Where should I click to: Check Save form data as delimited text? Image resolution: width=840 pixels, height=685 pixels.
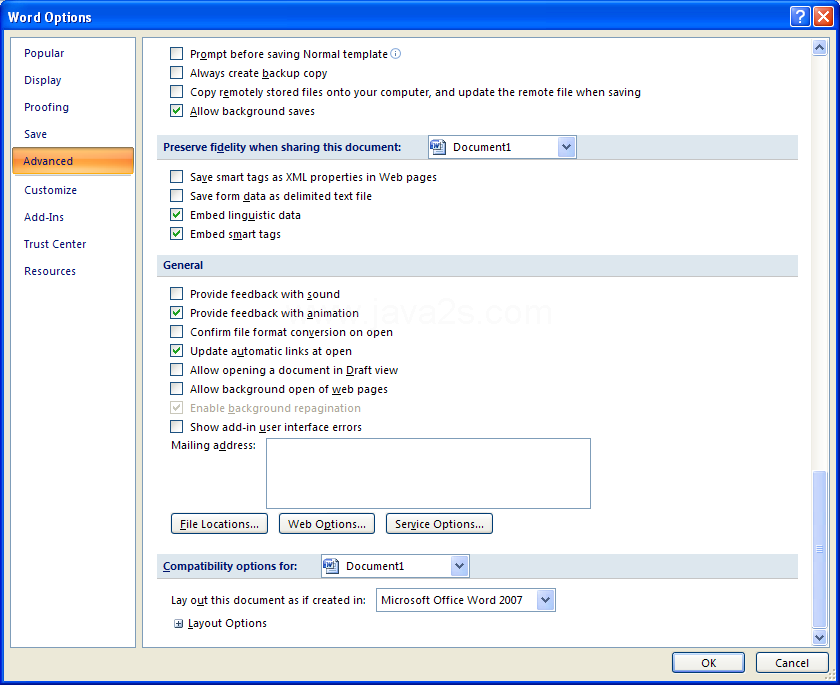point(176,195)
